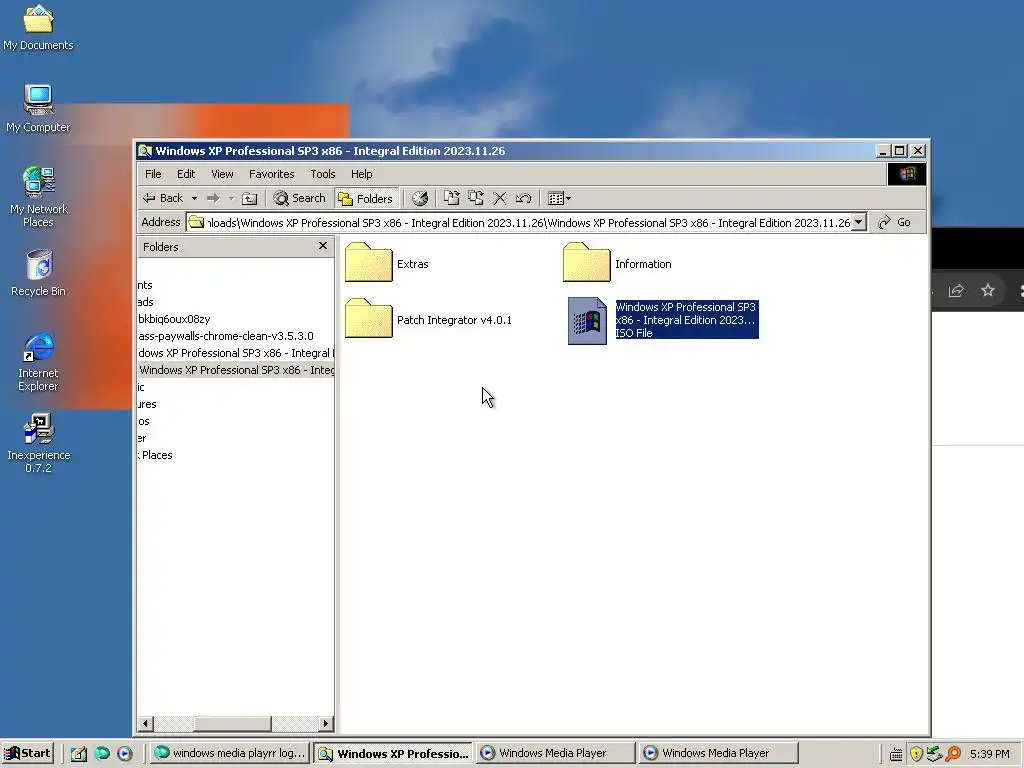Click the share icon in background browser

click(x=956, y=291)
